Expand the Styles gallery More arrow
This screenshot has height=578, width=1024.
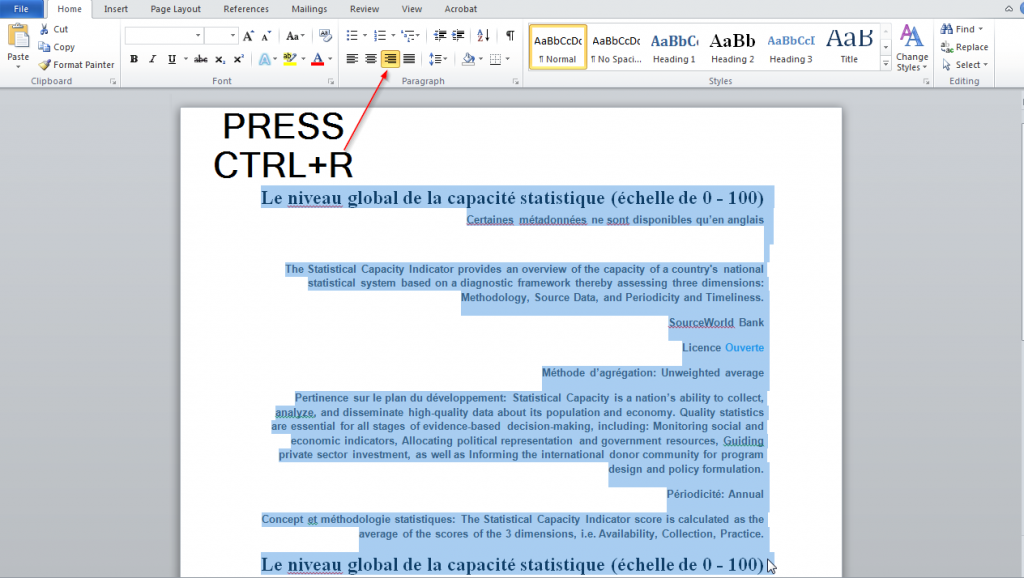[886, 64]
